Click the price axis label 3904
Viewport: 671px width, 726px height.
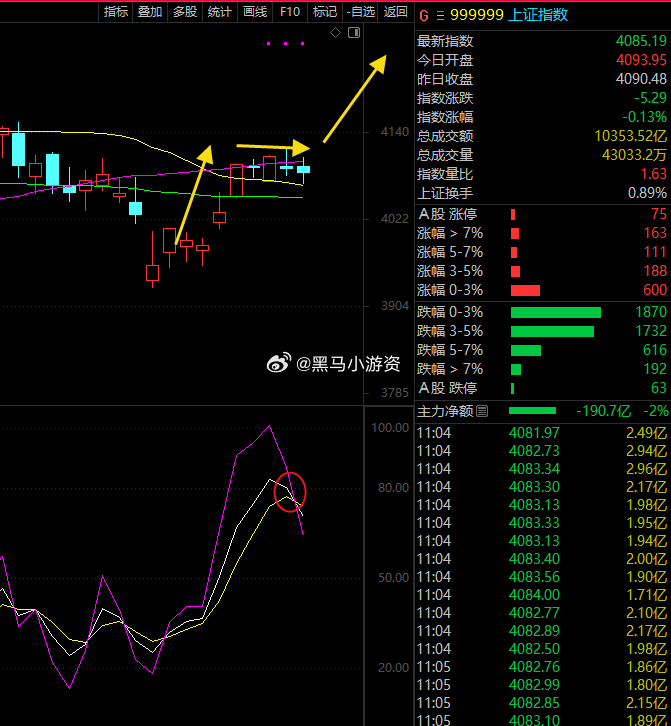tap(395, 306)
